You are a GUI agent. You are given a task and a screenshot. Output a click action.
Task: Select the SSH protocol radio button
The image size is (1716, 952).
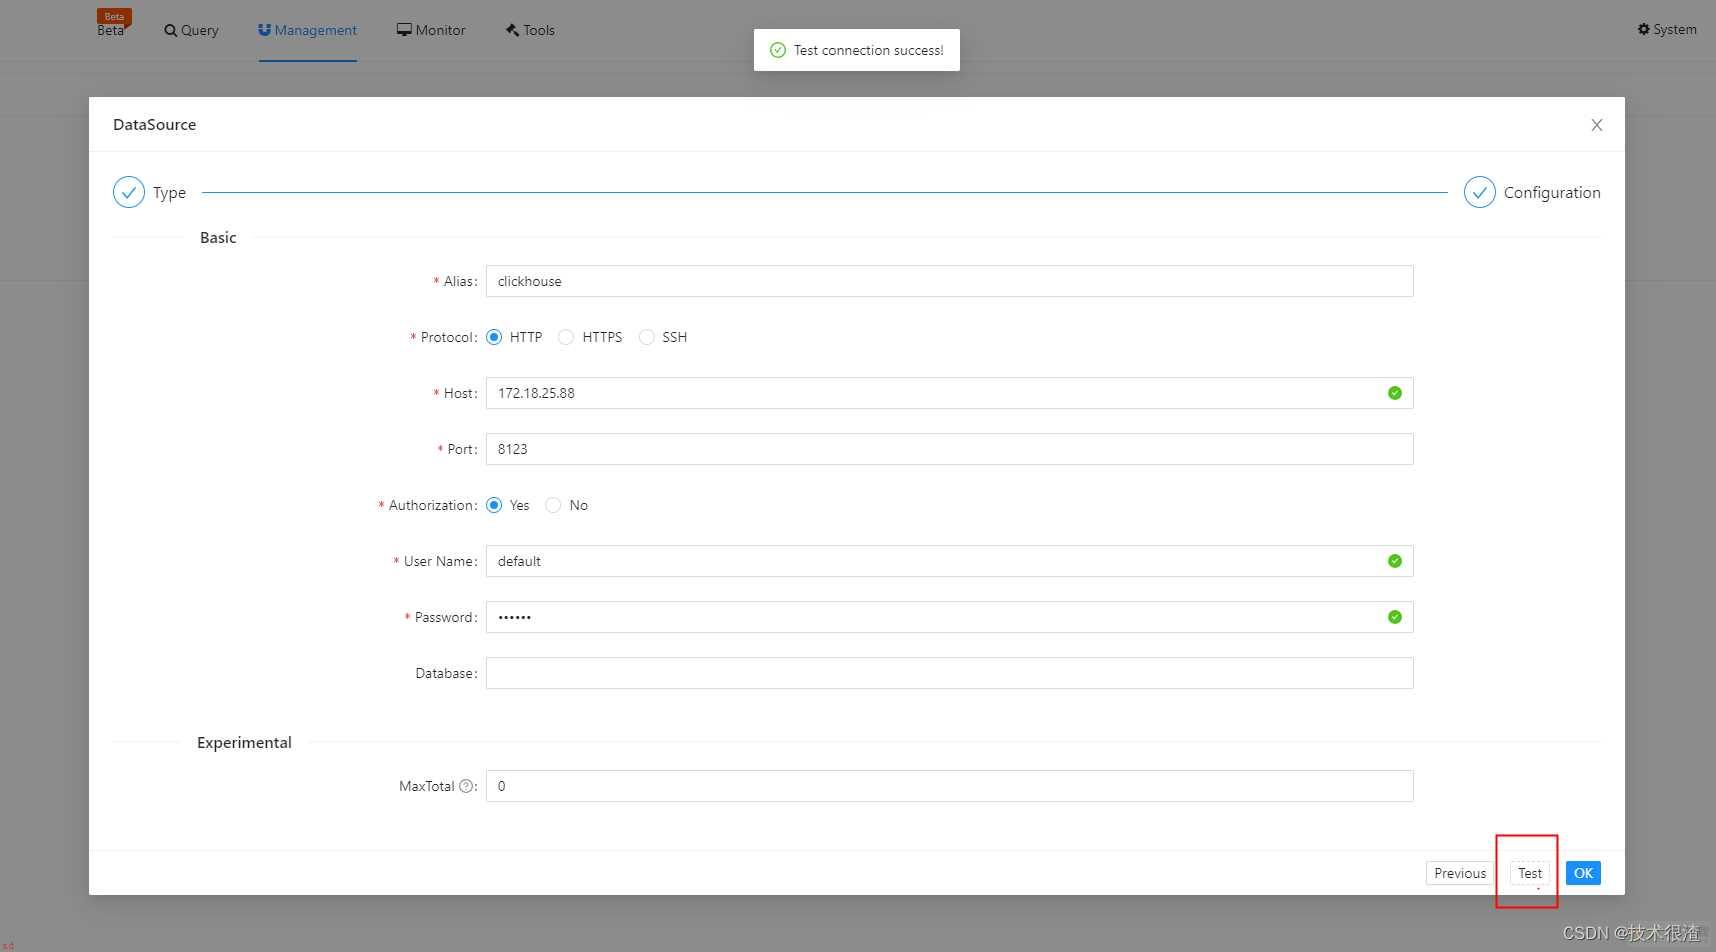[x=646, y=337]
